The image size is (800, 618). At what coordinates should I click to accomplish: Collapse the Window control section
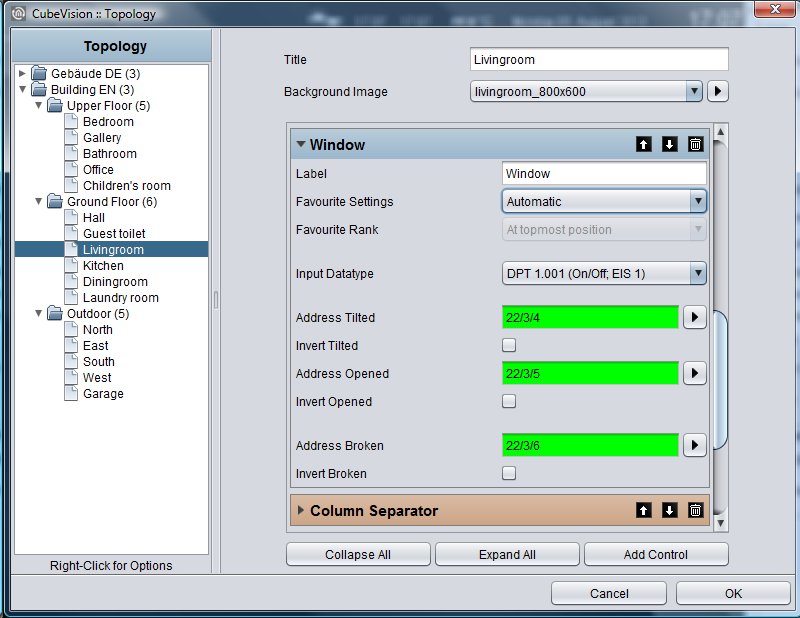point(301,144)
